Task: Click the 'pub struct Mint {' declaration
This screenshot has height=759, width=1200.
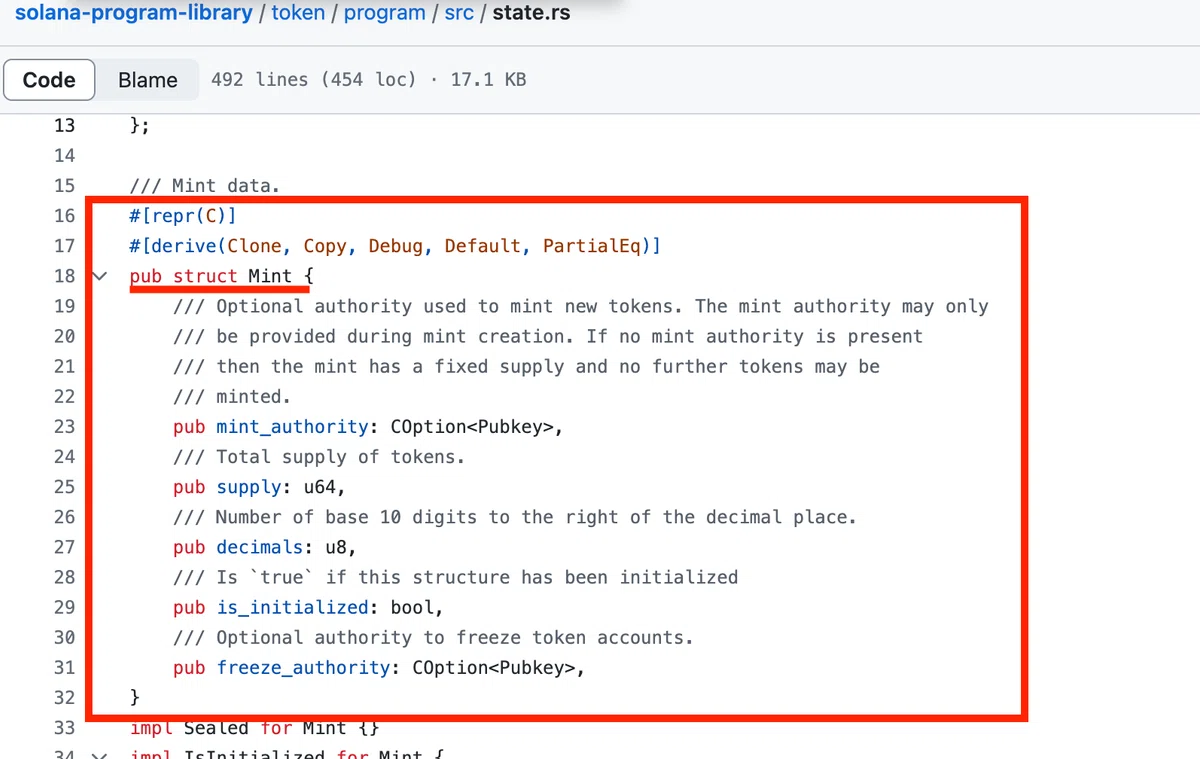Action: [221, 276]
